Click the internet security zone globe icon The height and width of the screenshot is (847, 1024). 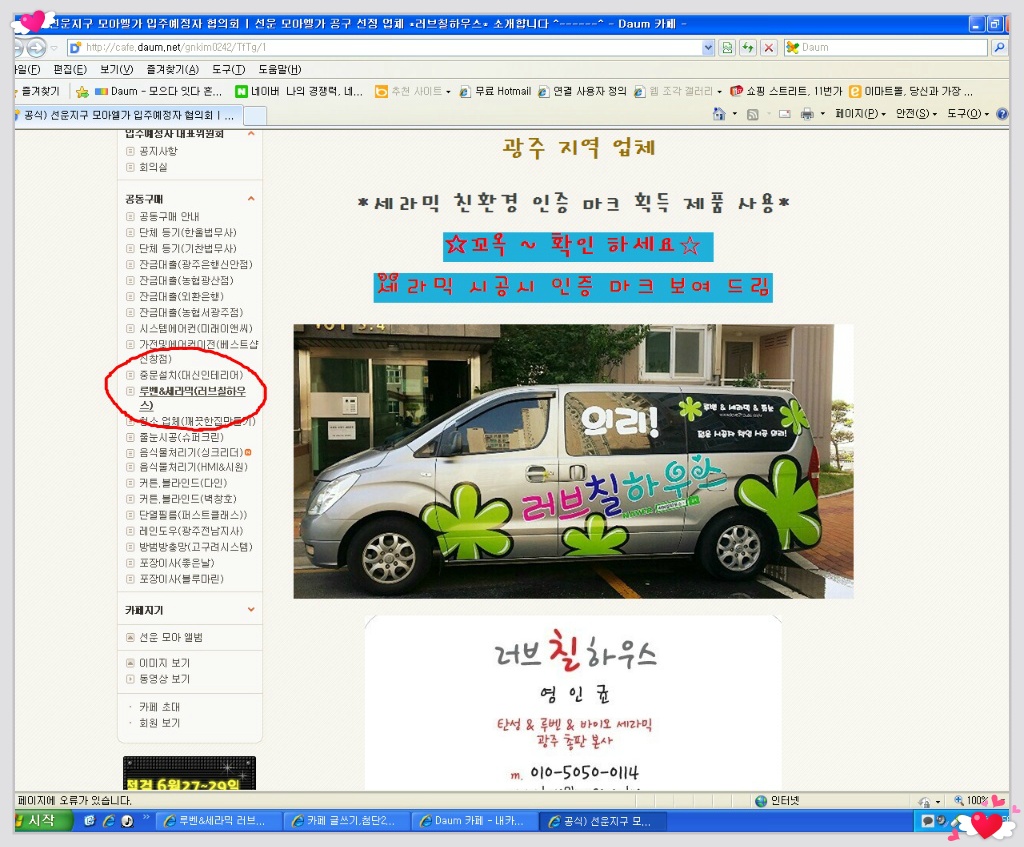coord(760,801)
